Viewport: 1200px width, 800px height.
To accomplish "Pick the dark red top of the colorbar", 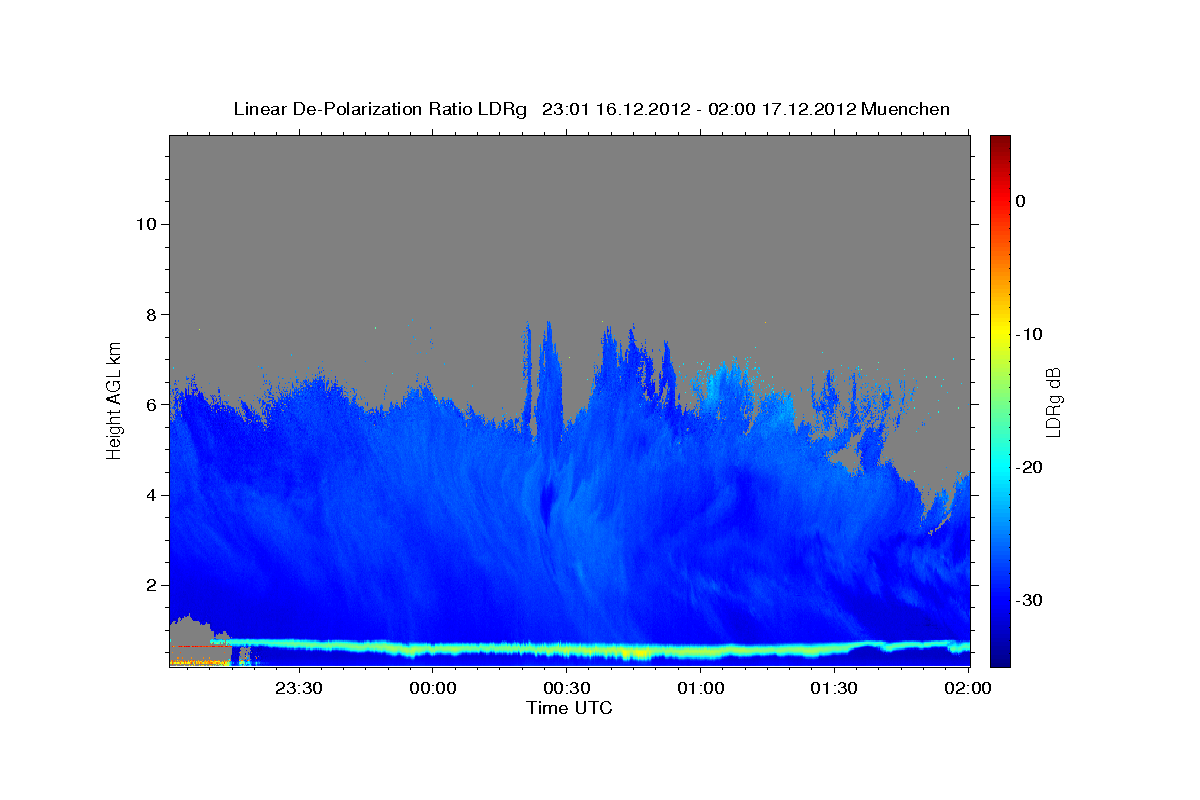I will [1000, 145].
